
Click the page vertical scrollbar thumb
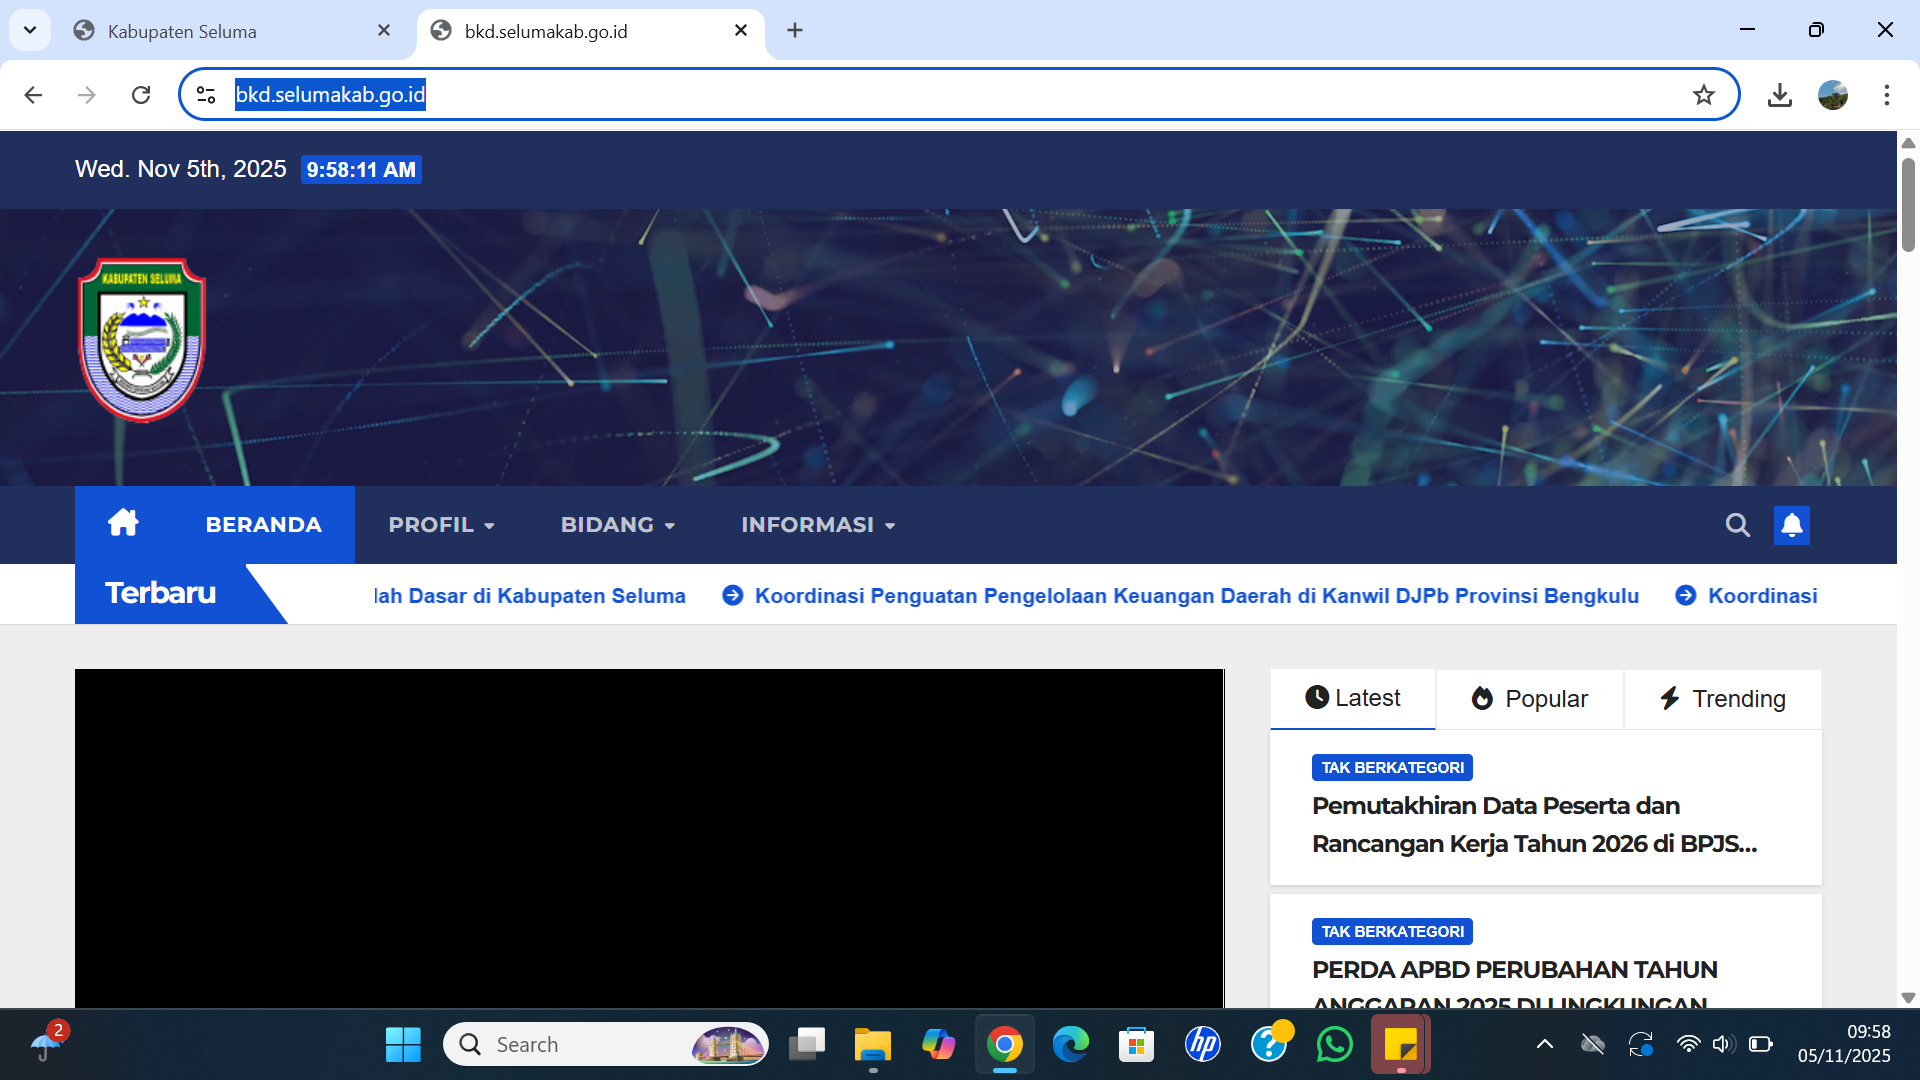pyautogui.click(x=1908, y=205)
